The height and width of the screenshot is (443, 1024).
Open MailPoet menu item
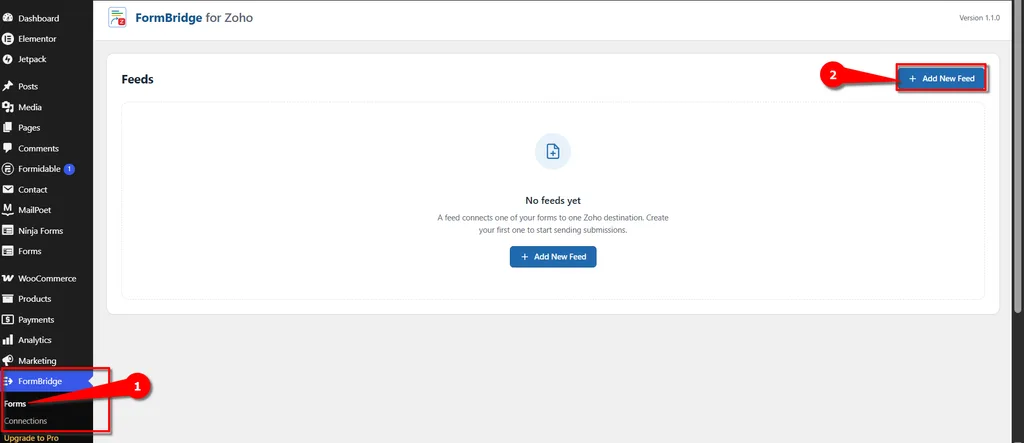point(35,210)
